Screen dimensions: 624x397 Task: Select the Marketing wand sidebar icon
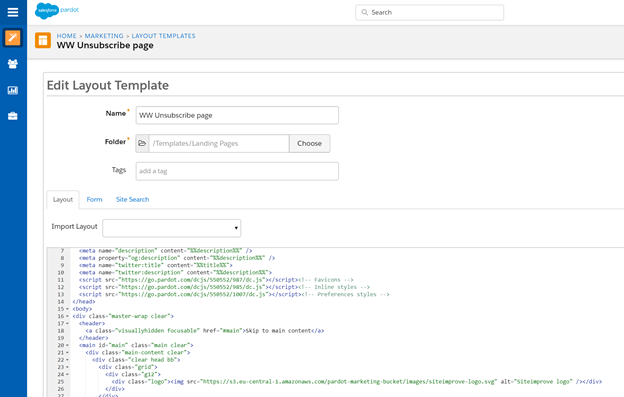click(x=13, y=38)
